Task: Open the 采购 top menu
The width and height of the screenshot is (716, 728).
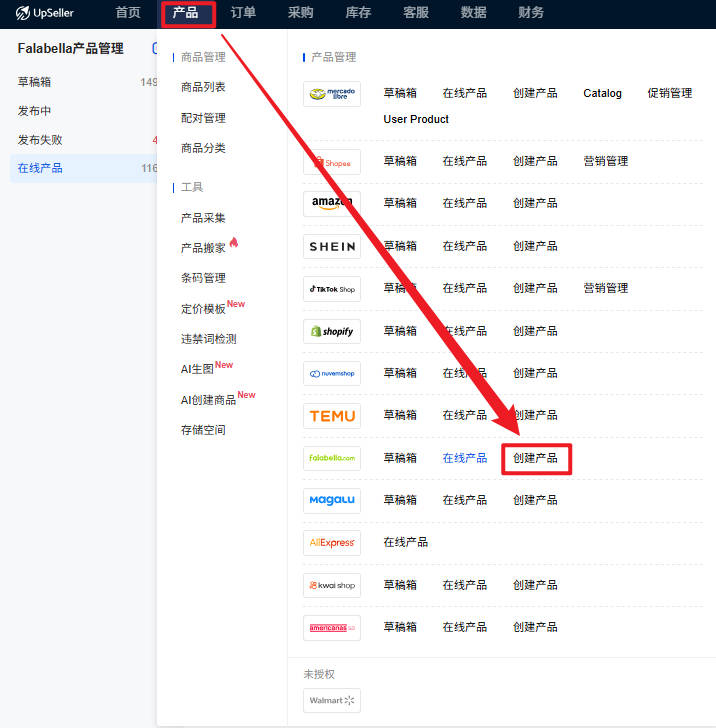Action: pyautogui.click(x=301, y=13)
